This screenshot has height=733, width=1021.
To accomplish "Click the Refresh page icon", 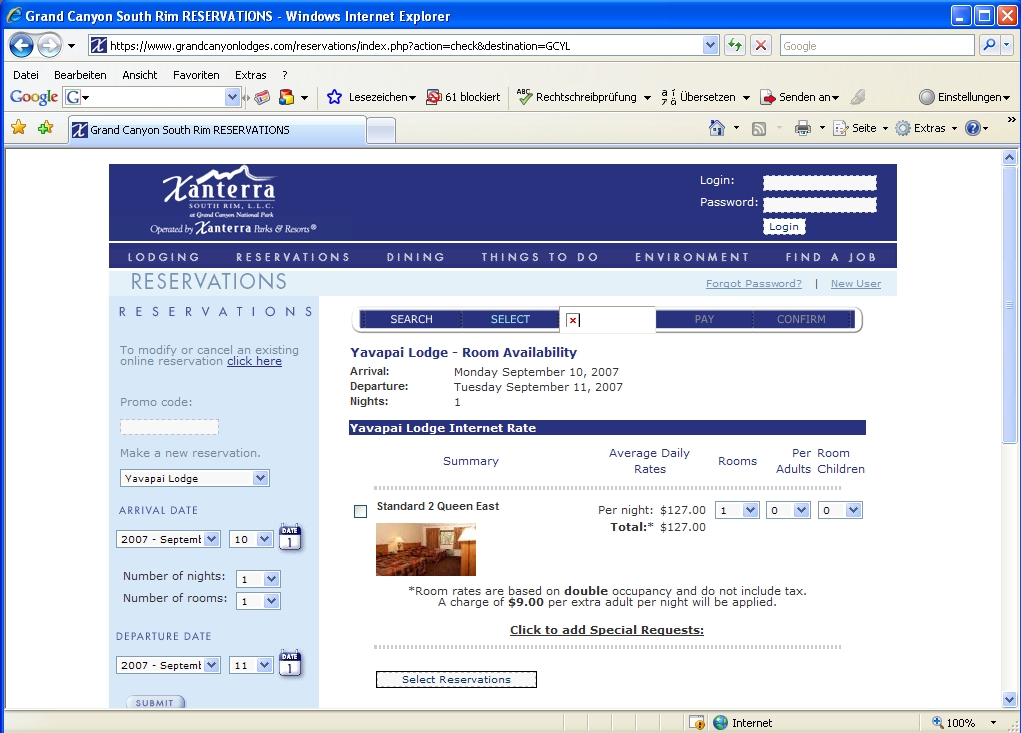I will point(735,46).
